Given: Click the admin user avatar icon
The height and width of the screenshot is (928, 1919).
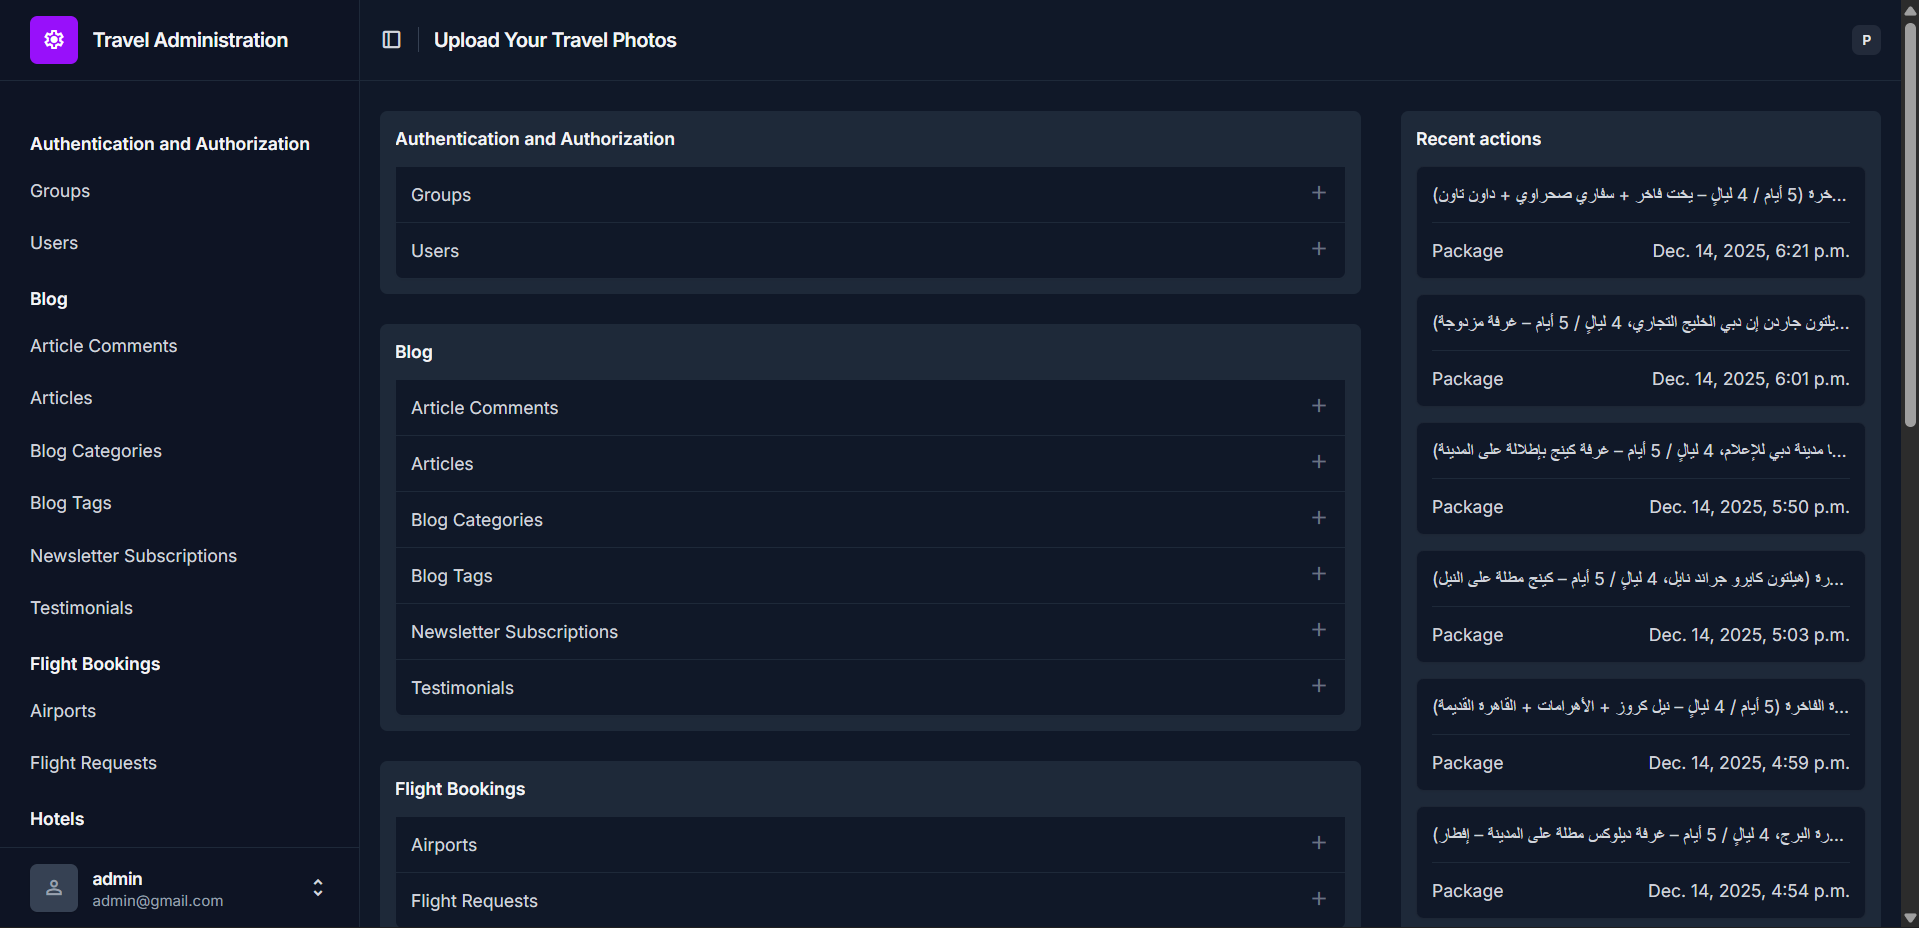Looking at the screenshot, I should coord(54,888).
